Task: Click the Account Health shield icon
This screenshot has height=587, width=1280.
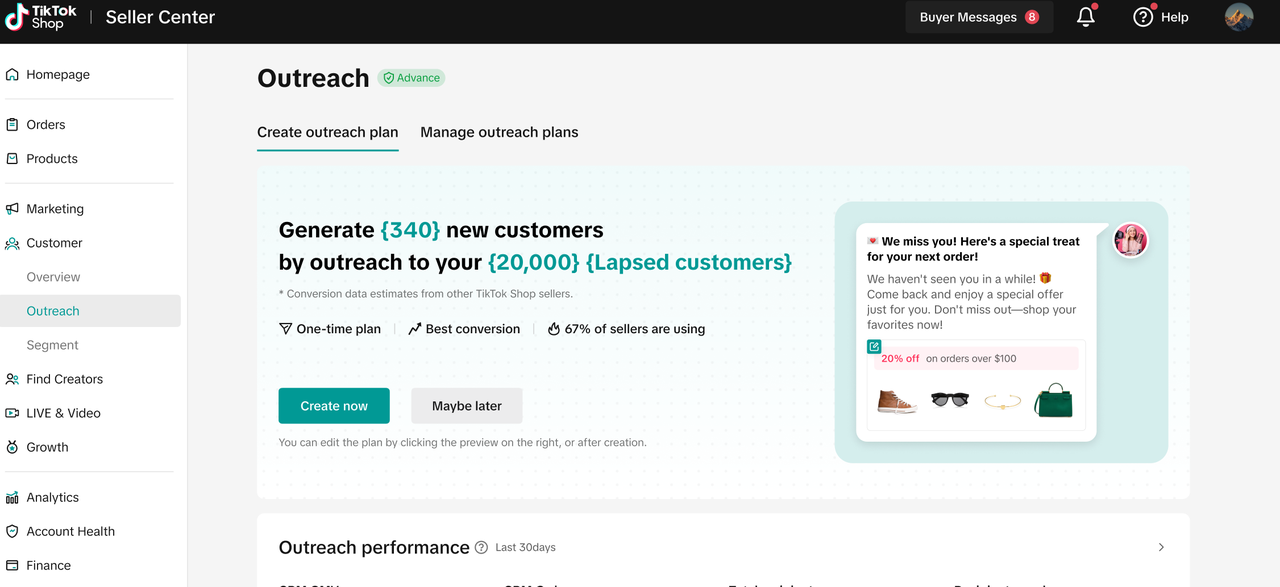Action: (12, 531)
